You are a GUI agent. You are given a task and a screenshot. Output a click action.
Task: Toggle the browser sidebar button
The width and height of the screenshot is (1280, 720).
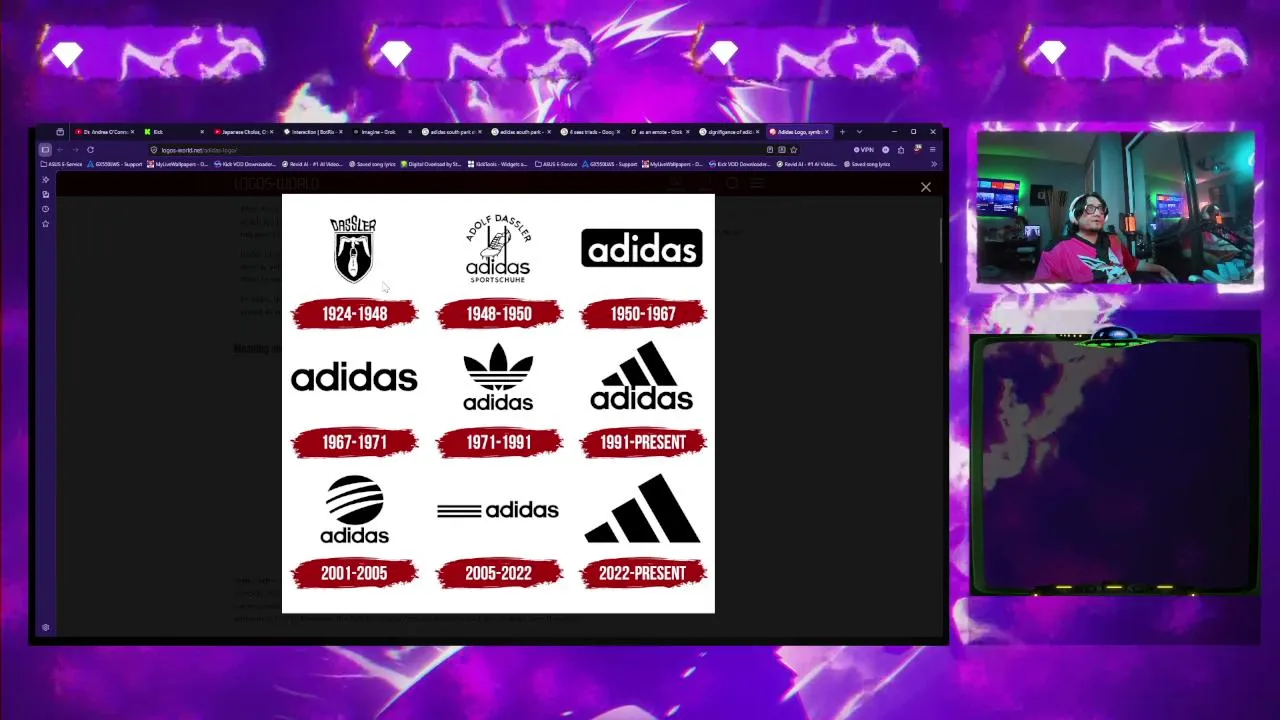(x=45, y=150)
